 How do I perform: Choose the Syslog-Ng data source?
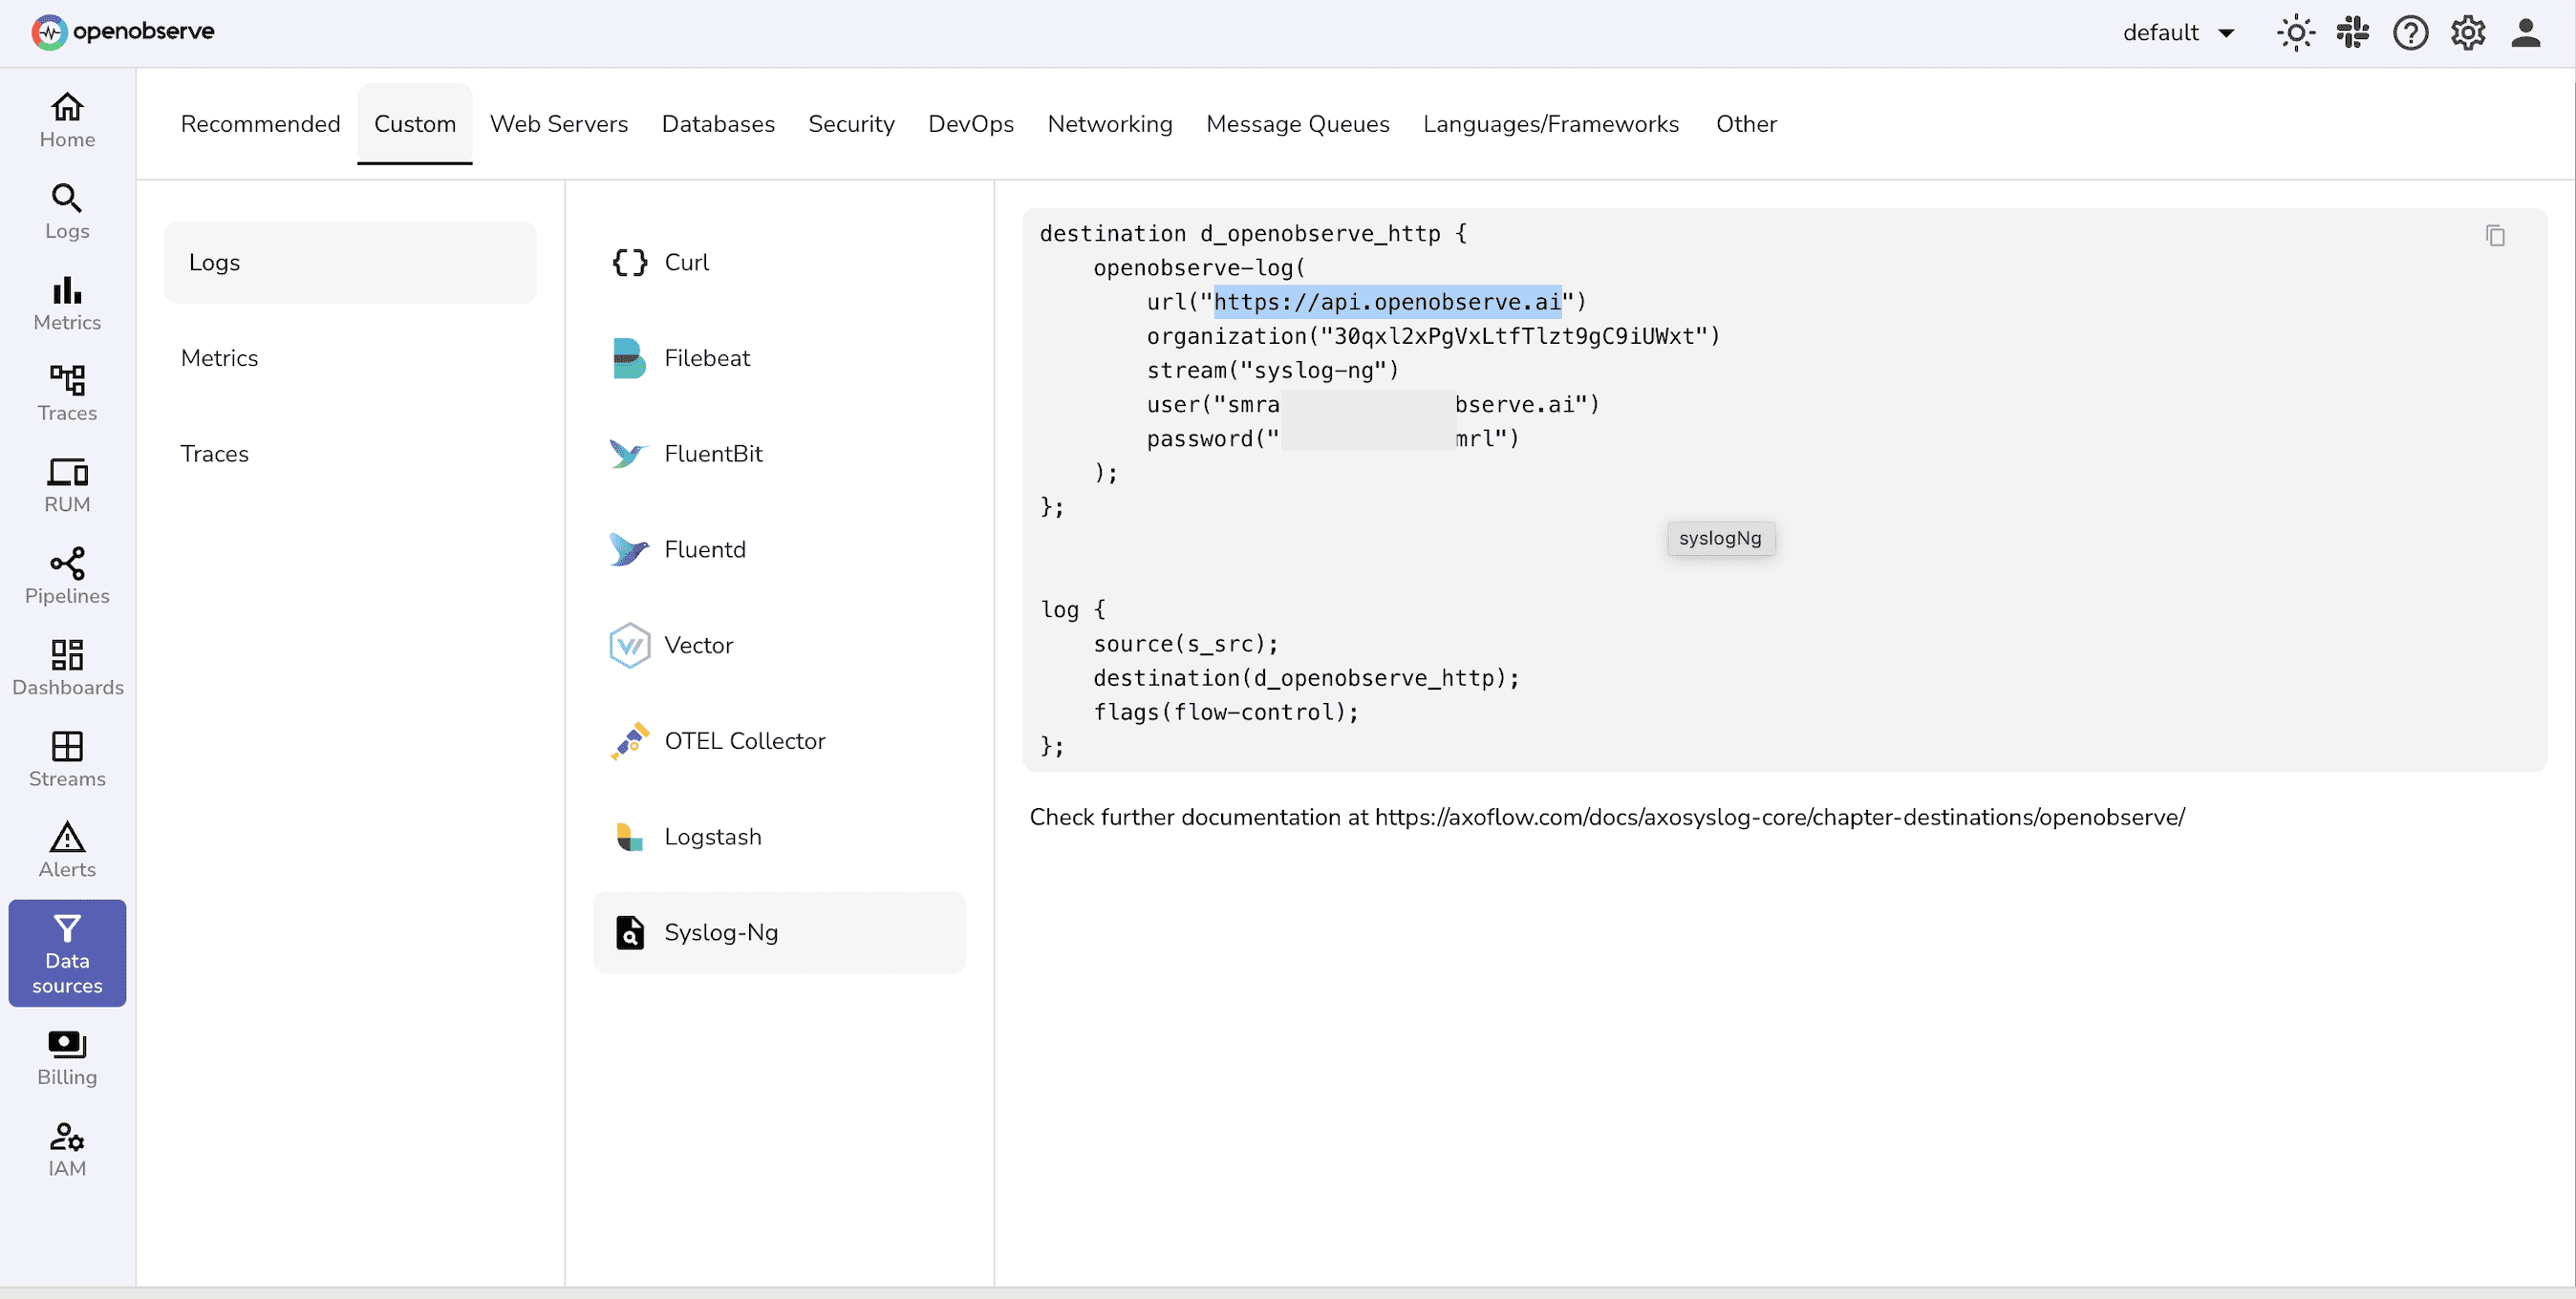click(779, 933)
